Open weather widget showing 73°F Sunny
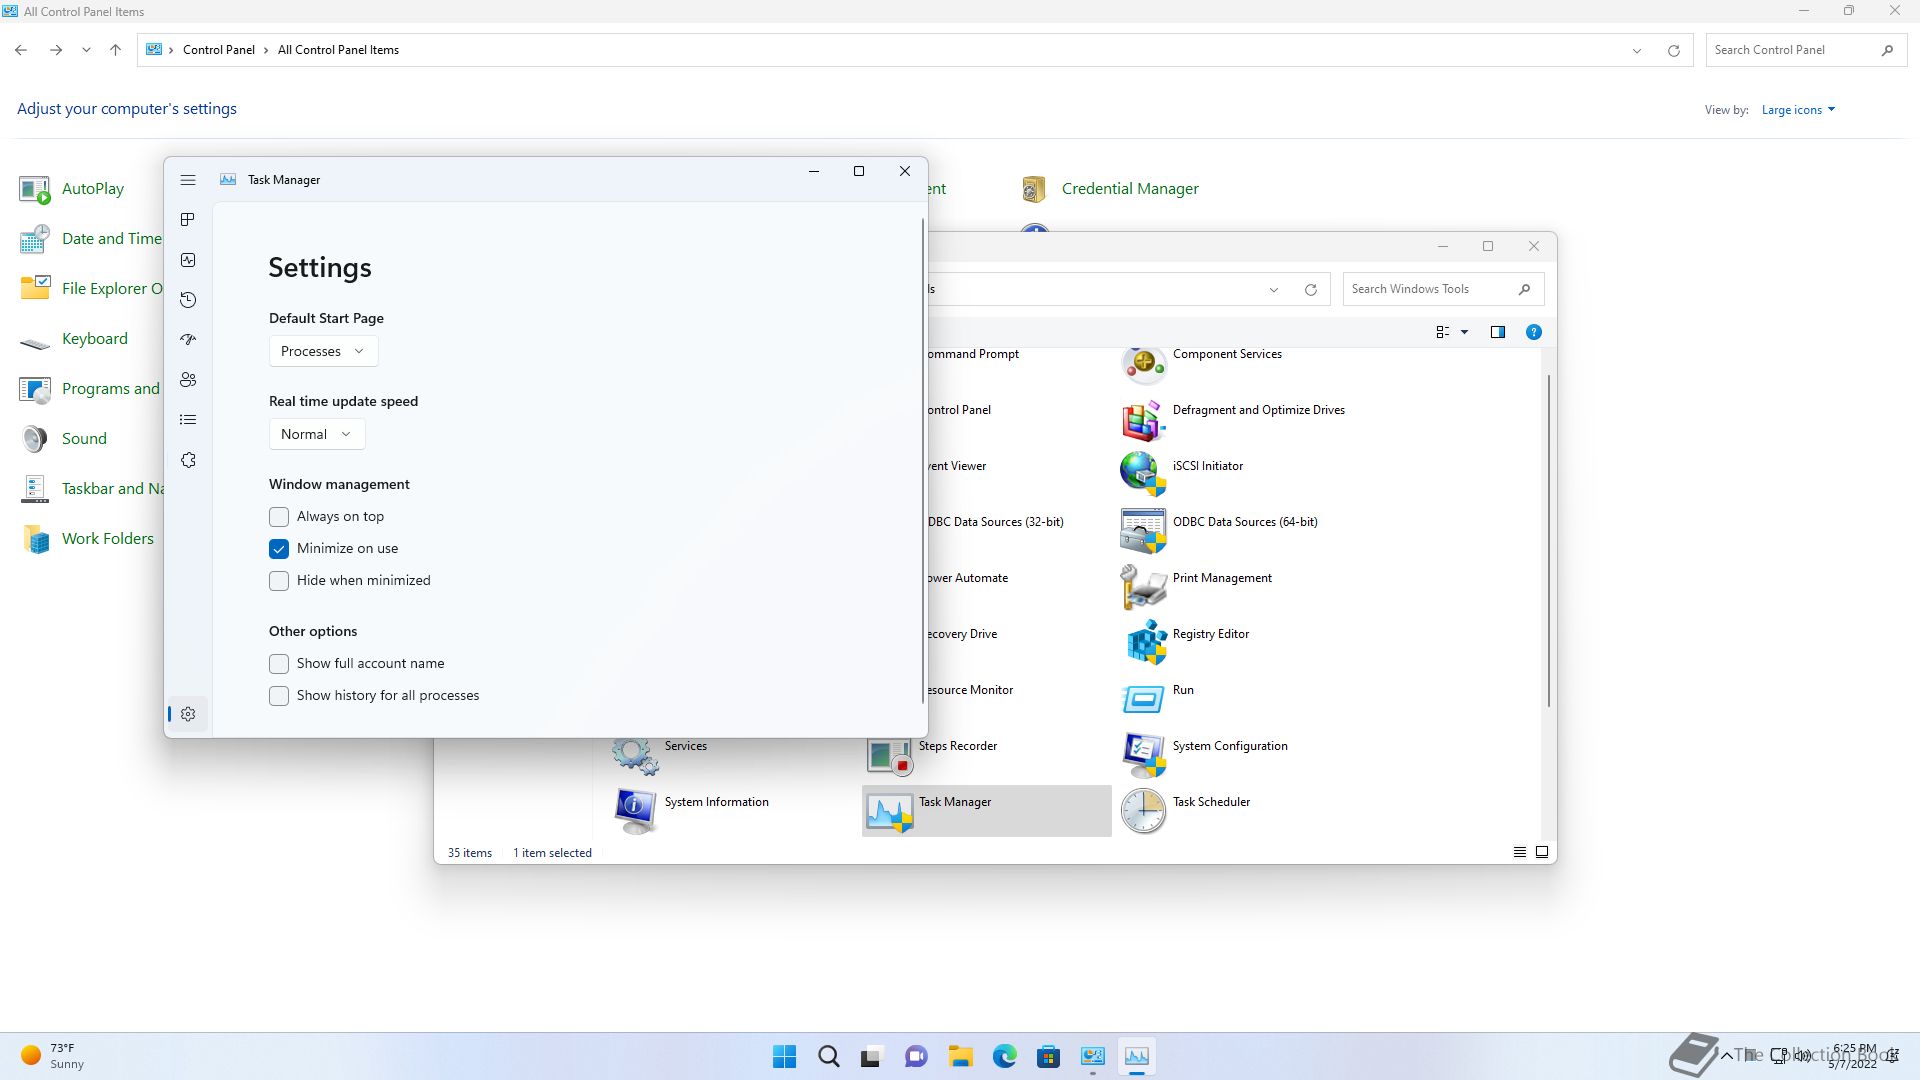 [x=53, y=1057]
